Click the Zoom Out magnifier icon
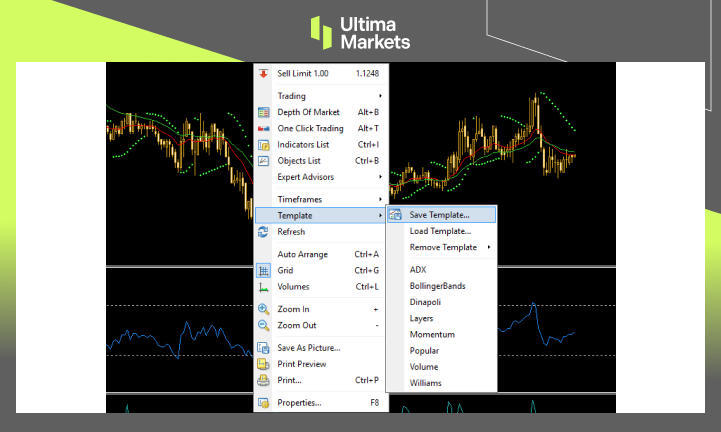 (x=263, y=326)
